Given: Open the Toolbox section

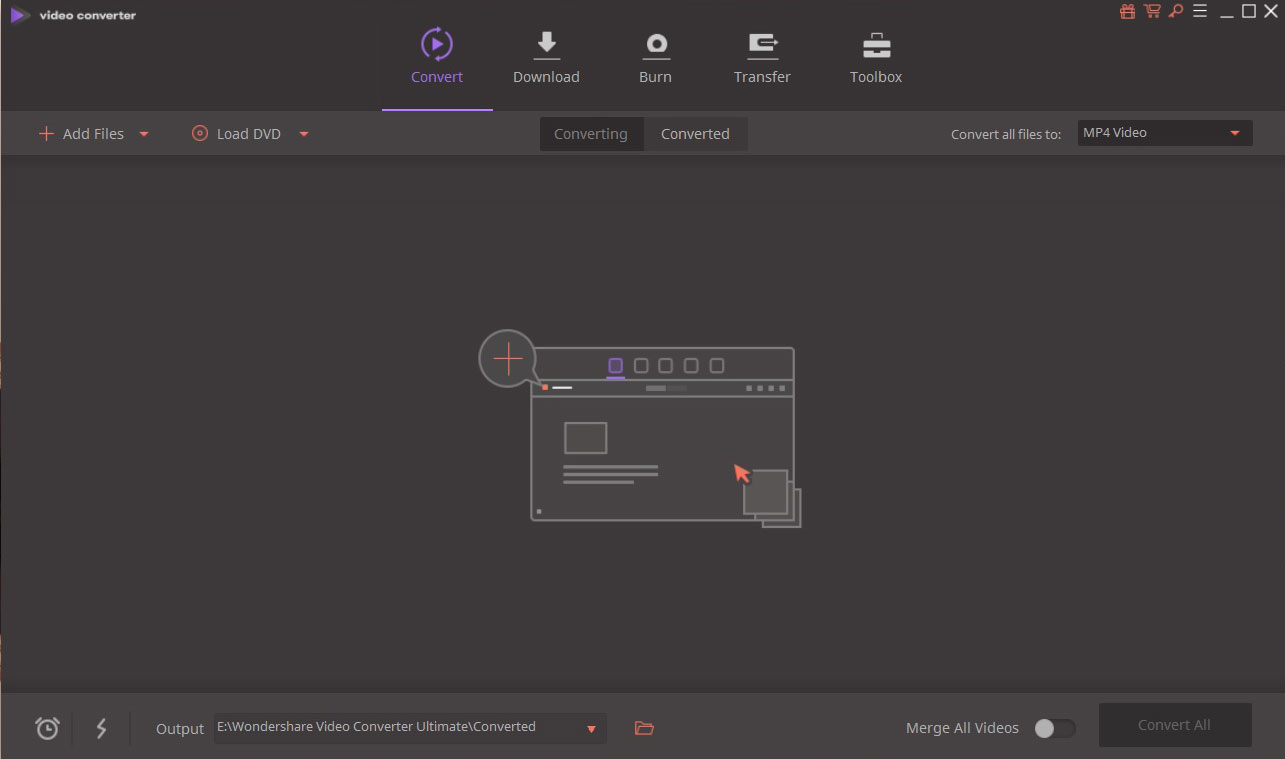Looking at the screenshot, I should (x=876, y=57).
